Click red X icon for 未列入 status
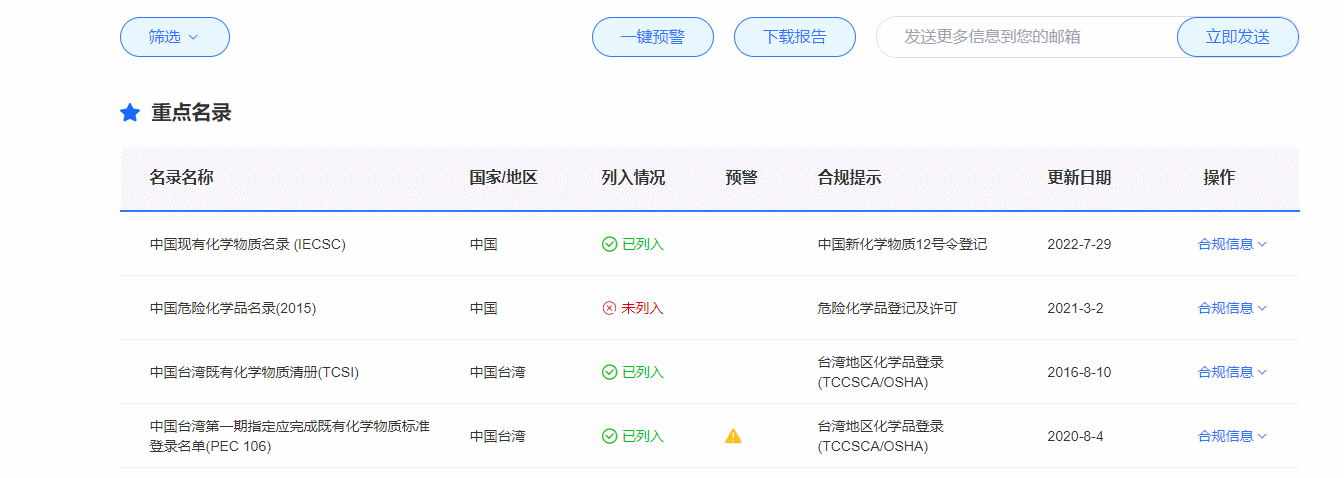1344x478 pixels. 609,308
